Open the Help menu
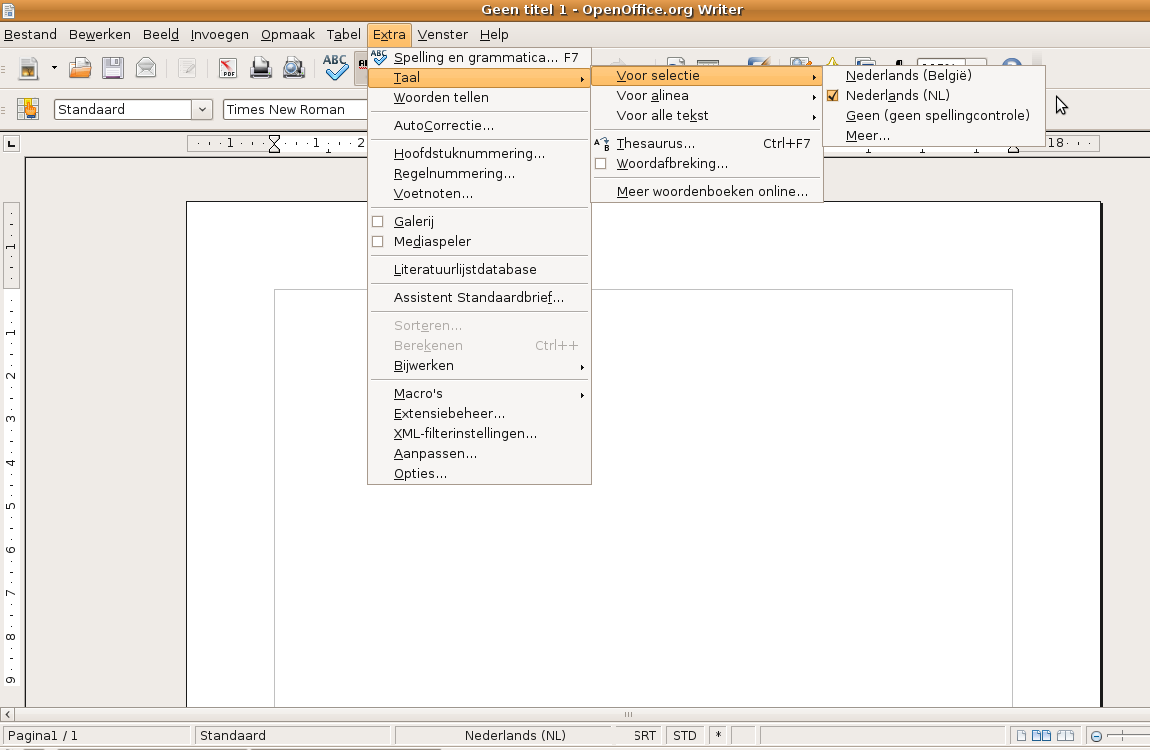 click(x=494, y=34)
